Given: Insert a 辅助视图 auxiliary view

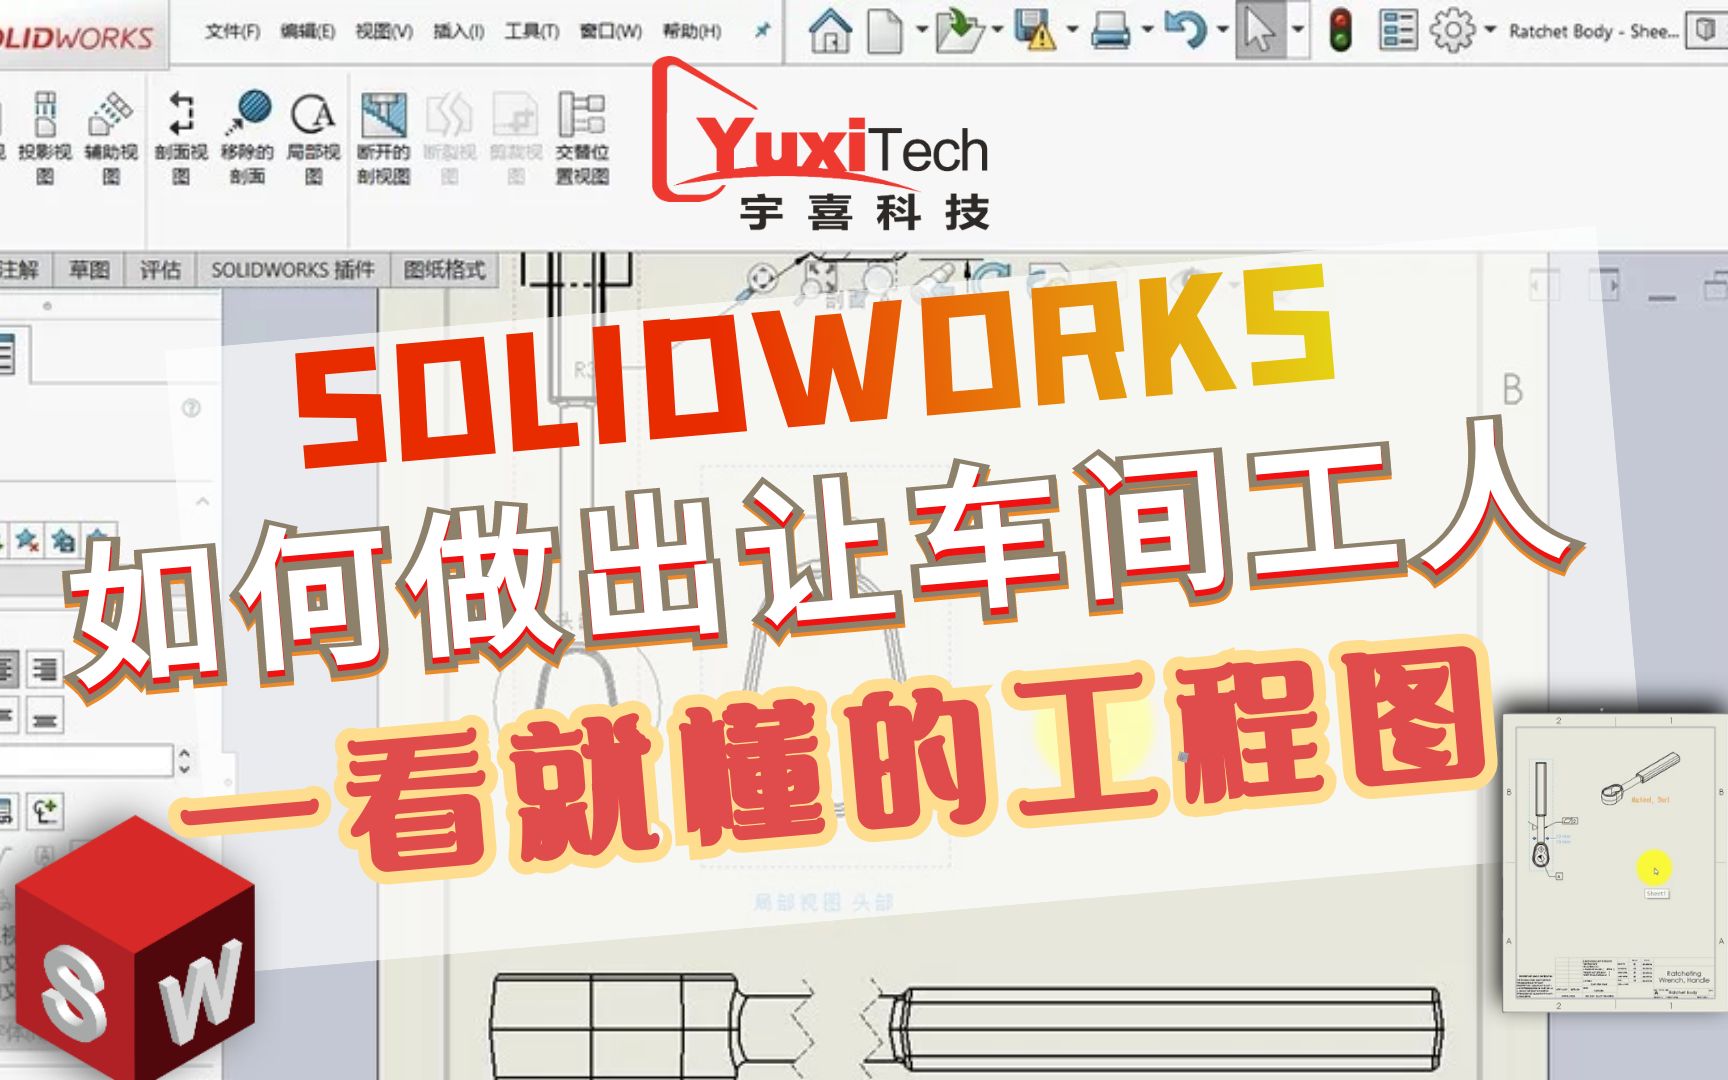Looking at the screenshot, I should pos(110,139).
